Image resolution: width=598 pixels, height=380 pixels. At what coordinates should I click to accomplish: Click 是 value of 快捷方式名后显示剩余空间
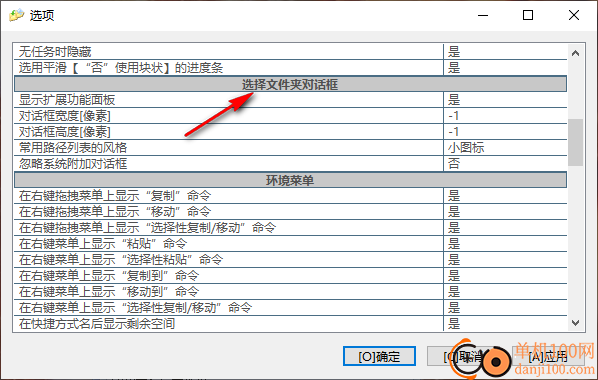point(505,324)
